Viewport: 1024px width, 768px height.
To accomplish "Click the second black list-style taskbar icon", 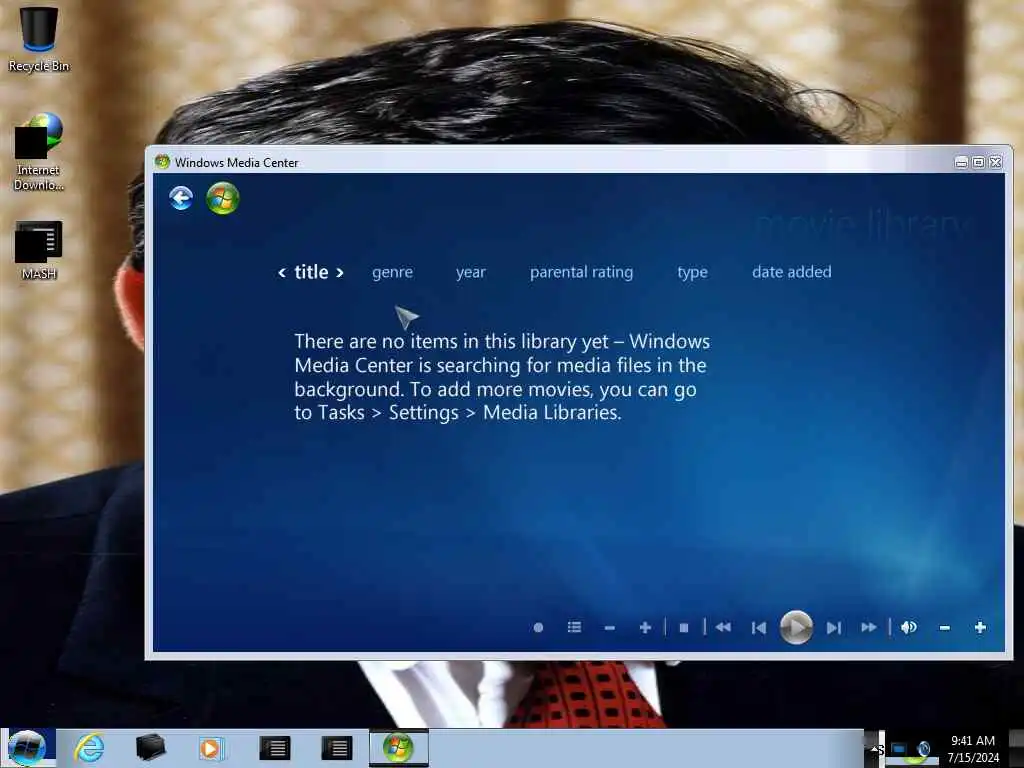I will [336, 748].
